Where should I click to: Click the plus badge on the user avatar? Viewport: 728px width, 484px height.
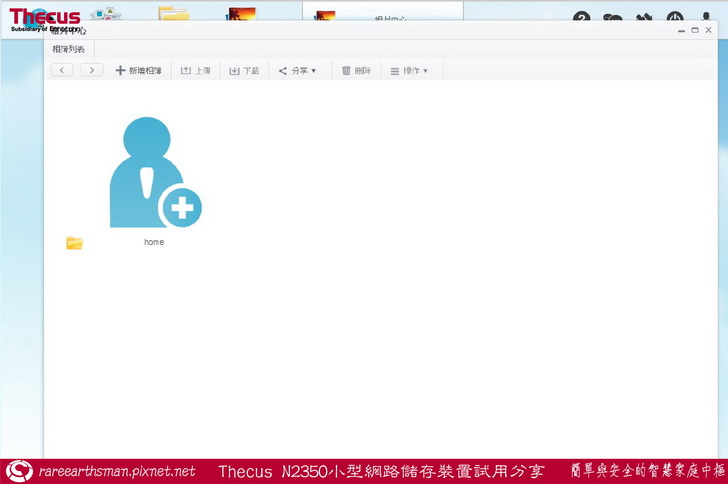pos(182,208)
